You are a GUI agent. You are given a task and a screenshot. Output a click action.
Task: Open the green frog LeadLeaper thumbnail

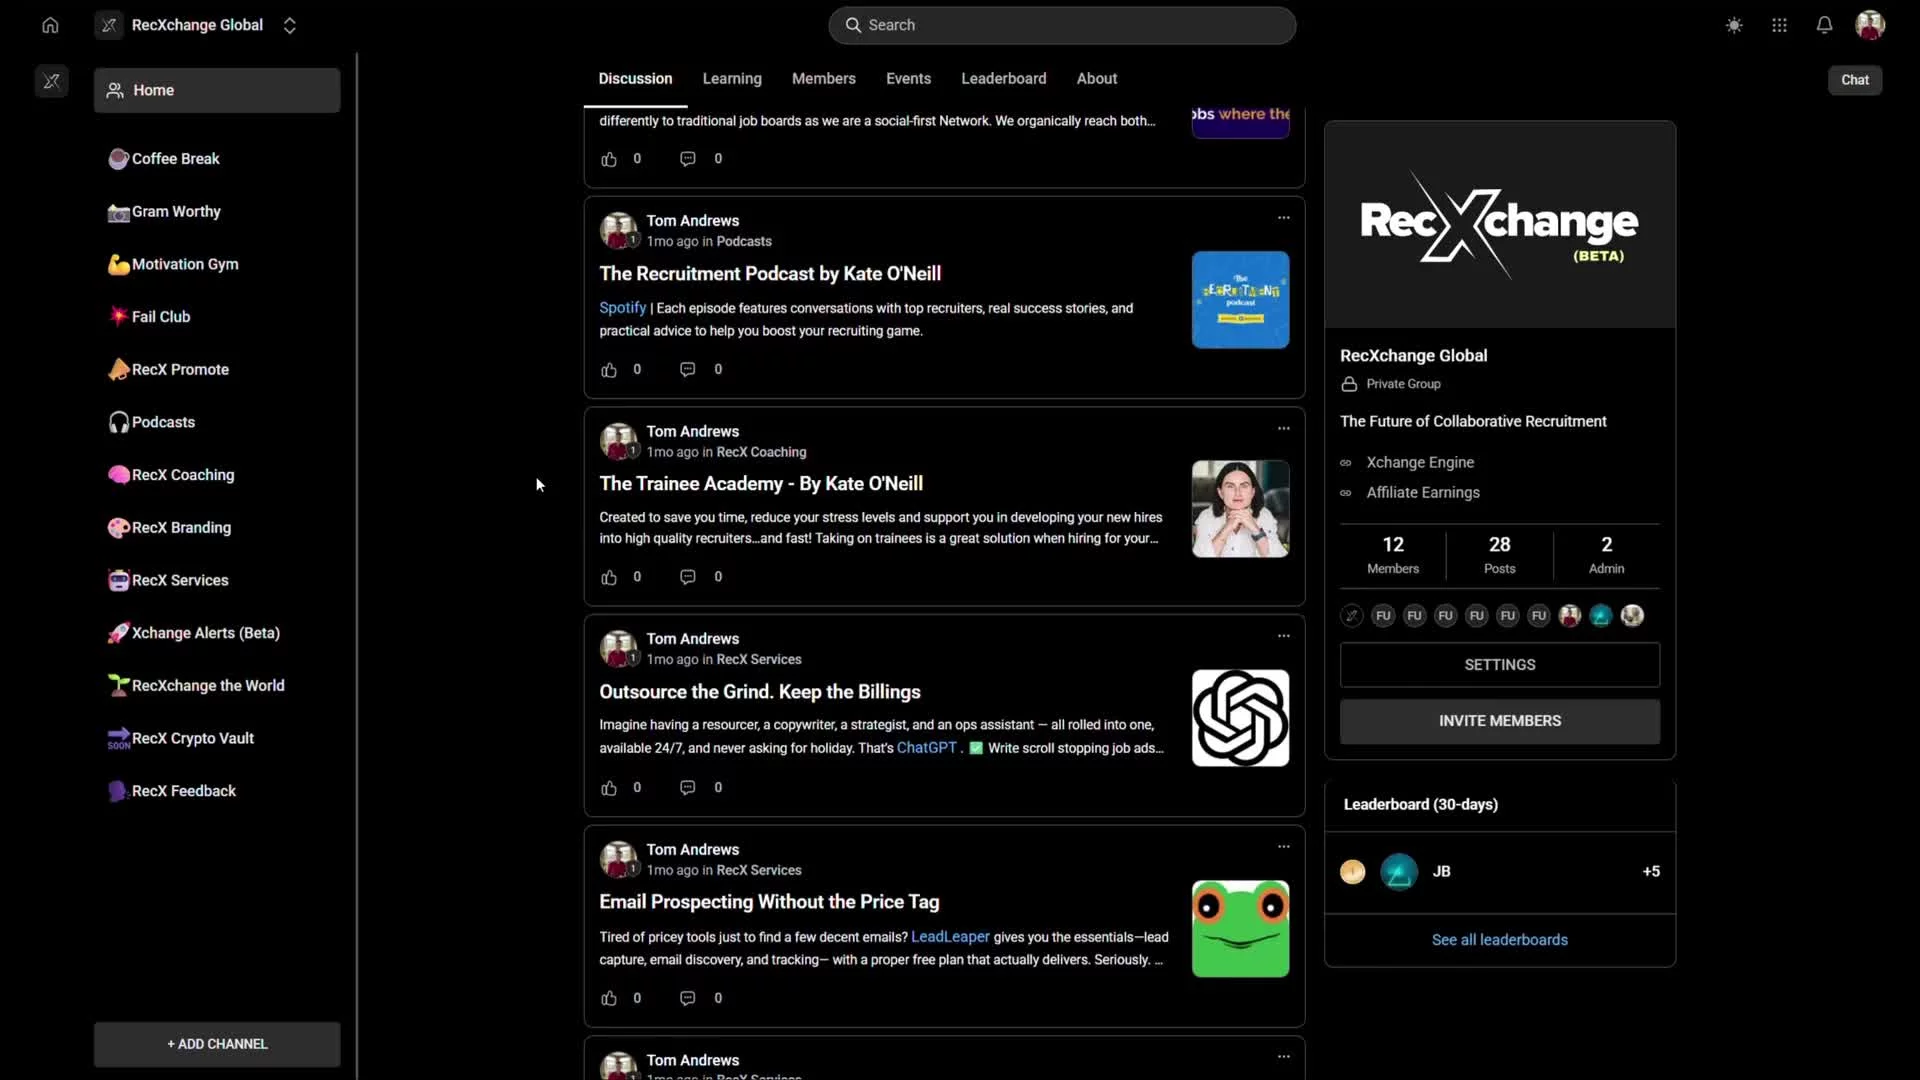1240,929
